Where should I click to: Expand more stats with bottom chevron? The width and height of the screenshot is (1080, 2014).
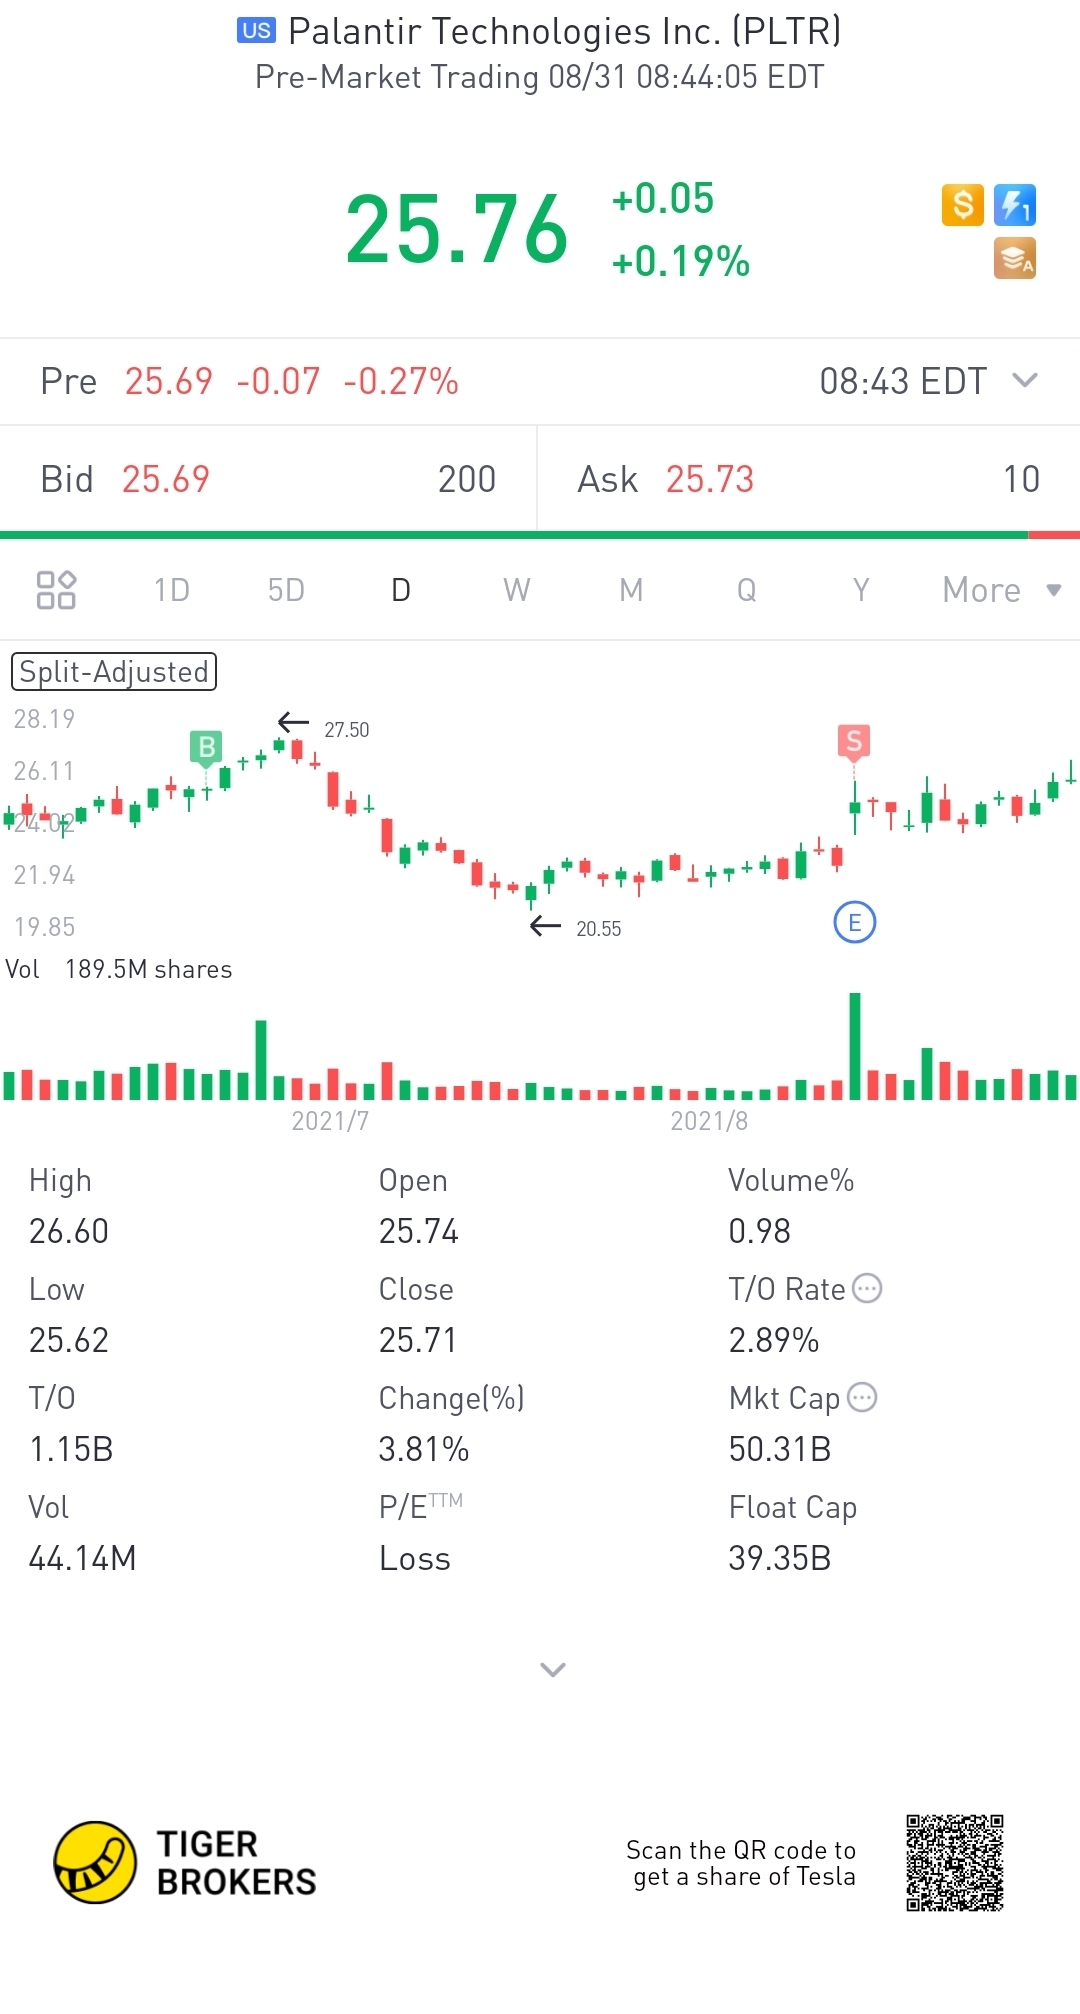click(x=553, y=1669)
